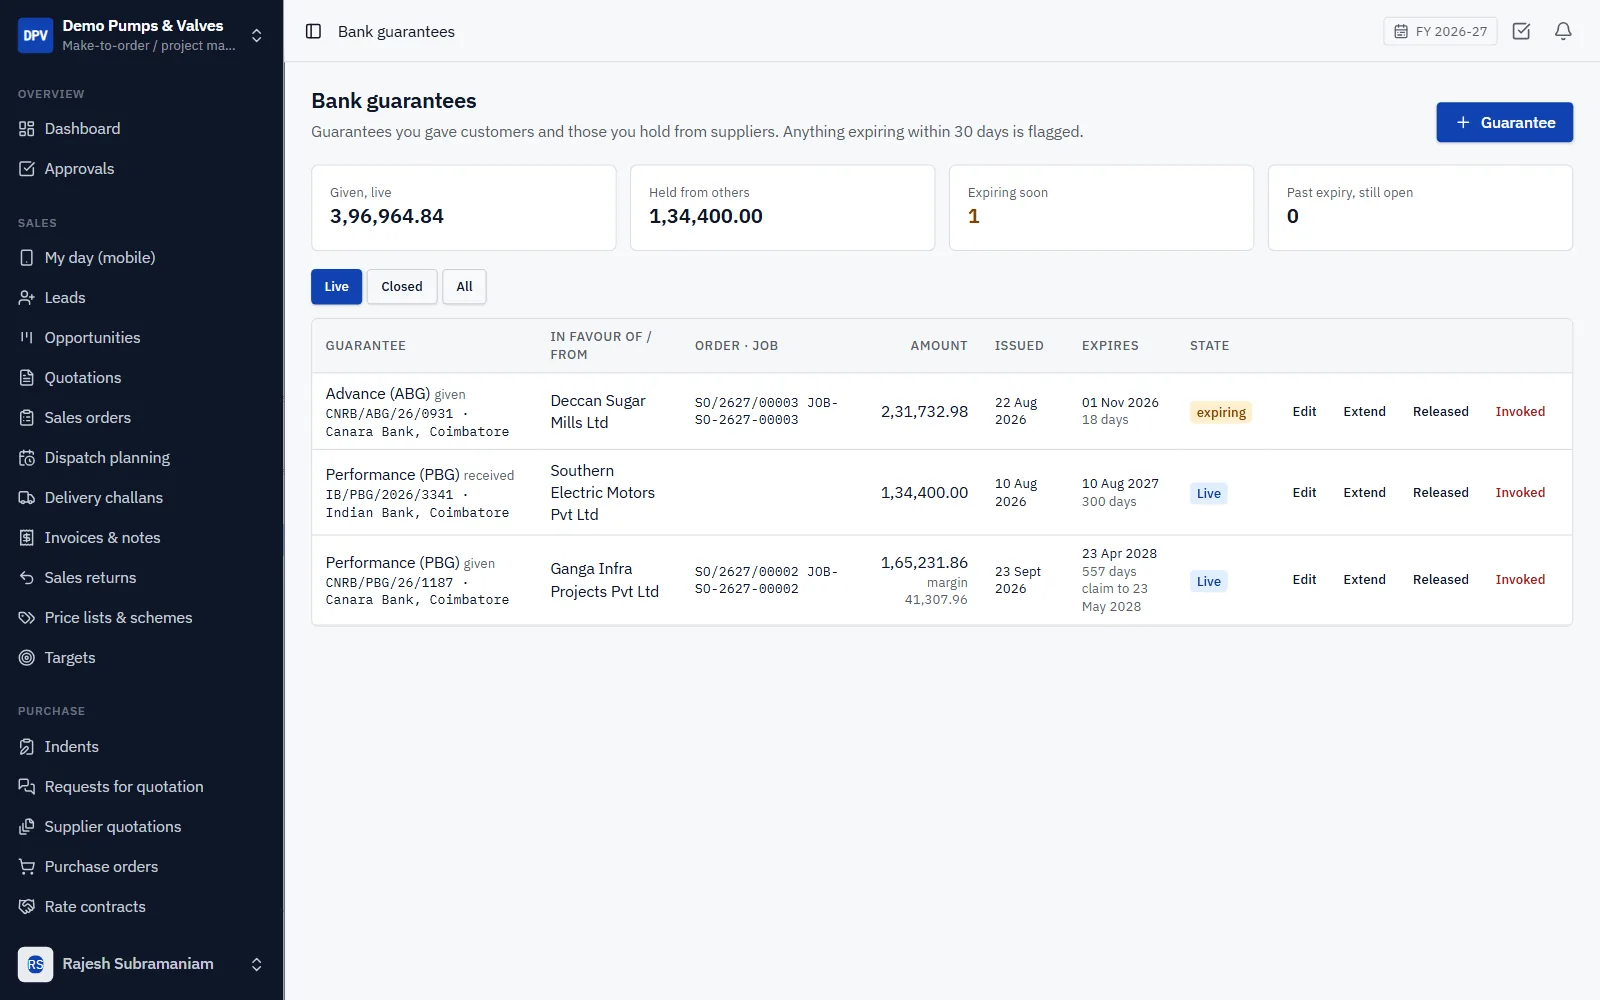
Task: Mark Deccan Sugar Mills guarantee Invoked
Action: (1520, 412)
